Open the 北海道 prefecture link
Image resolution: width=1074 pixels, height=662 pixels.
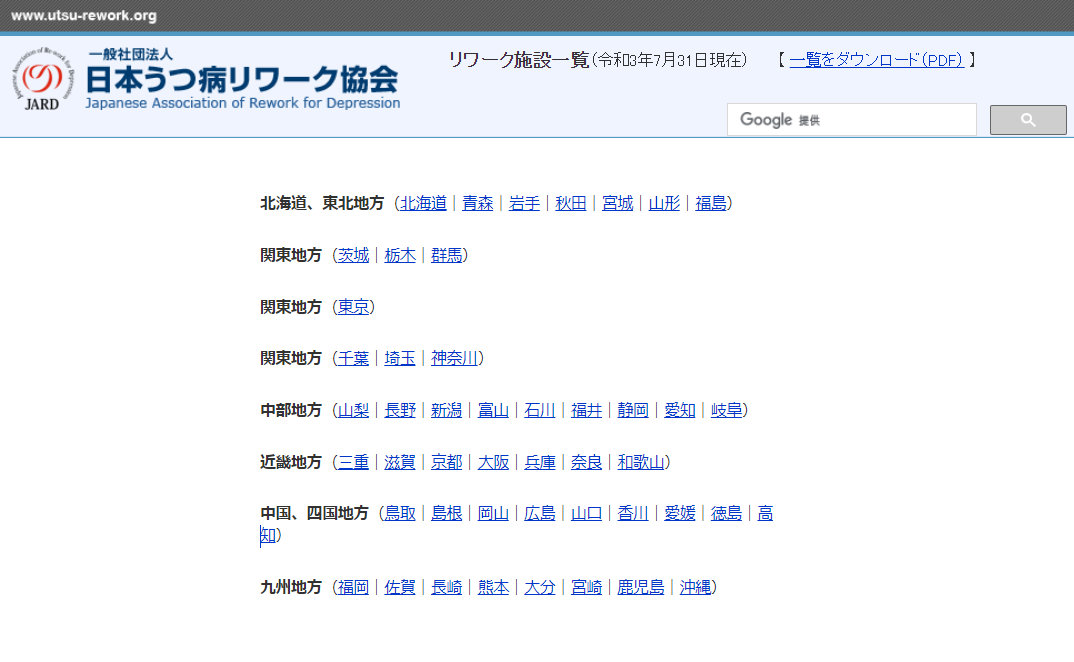[423, 203]
